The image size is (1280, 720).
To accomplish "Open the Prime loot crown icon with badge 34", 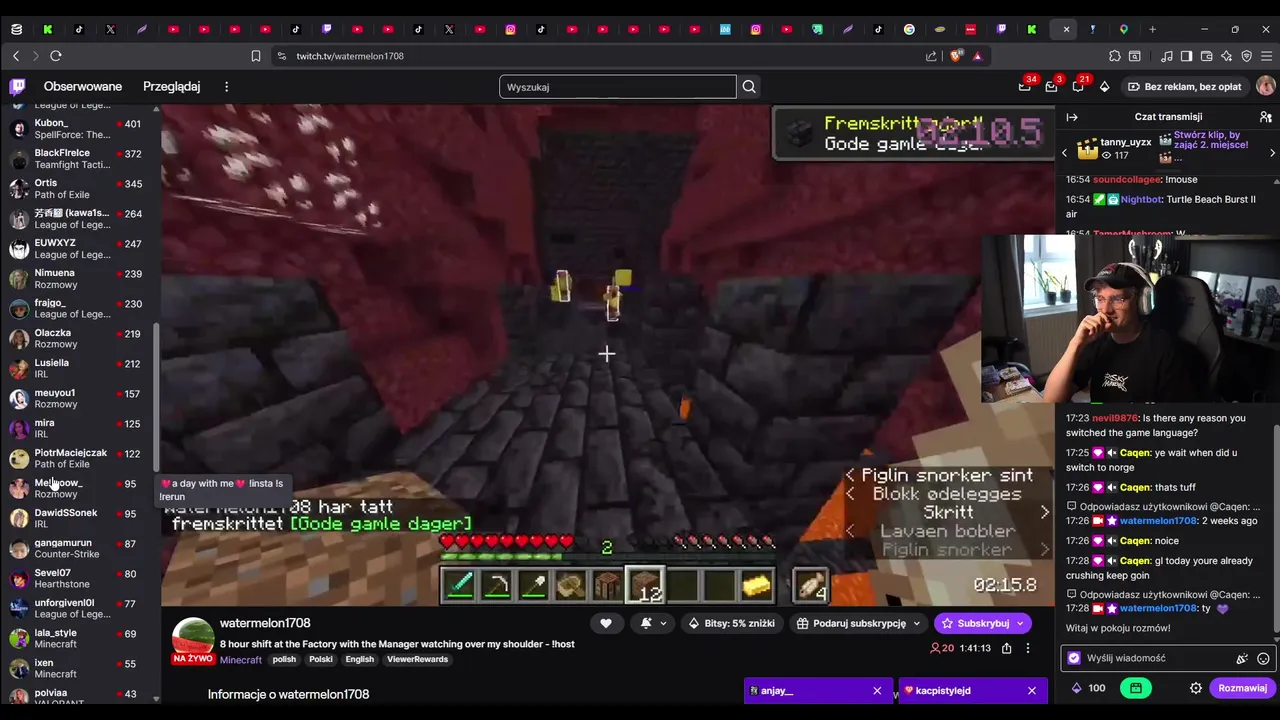I will click(1025, 87).
